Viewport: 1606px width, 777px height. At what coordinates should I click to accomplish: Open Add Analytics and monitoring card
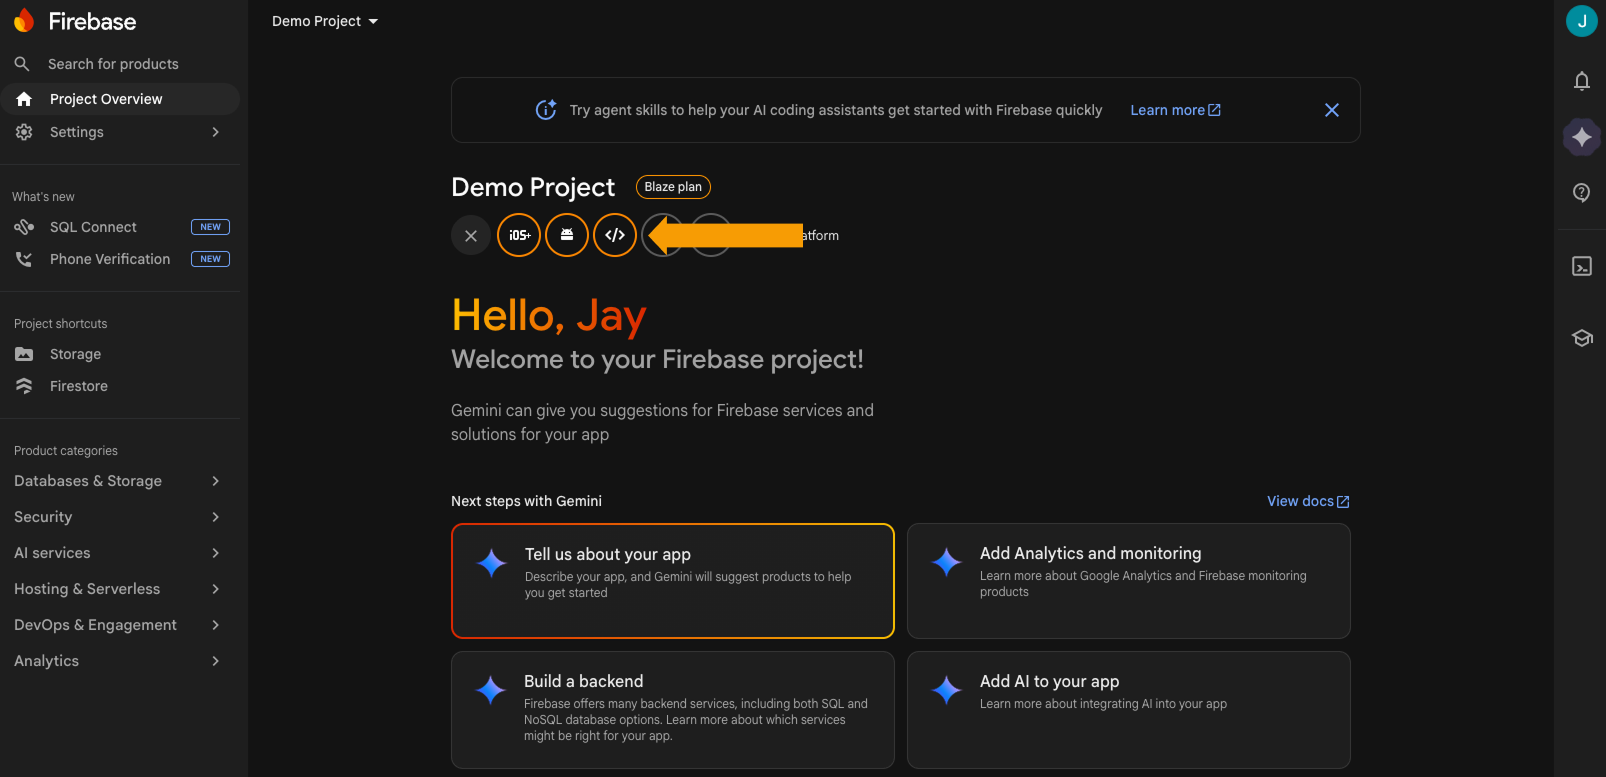coord(1129,581)
